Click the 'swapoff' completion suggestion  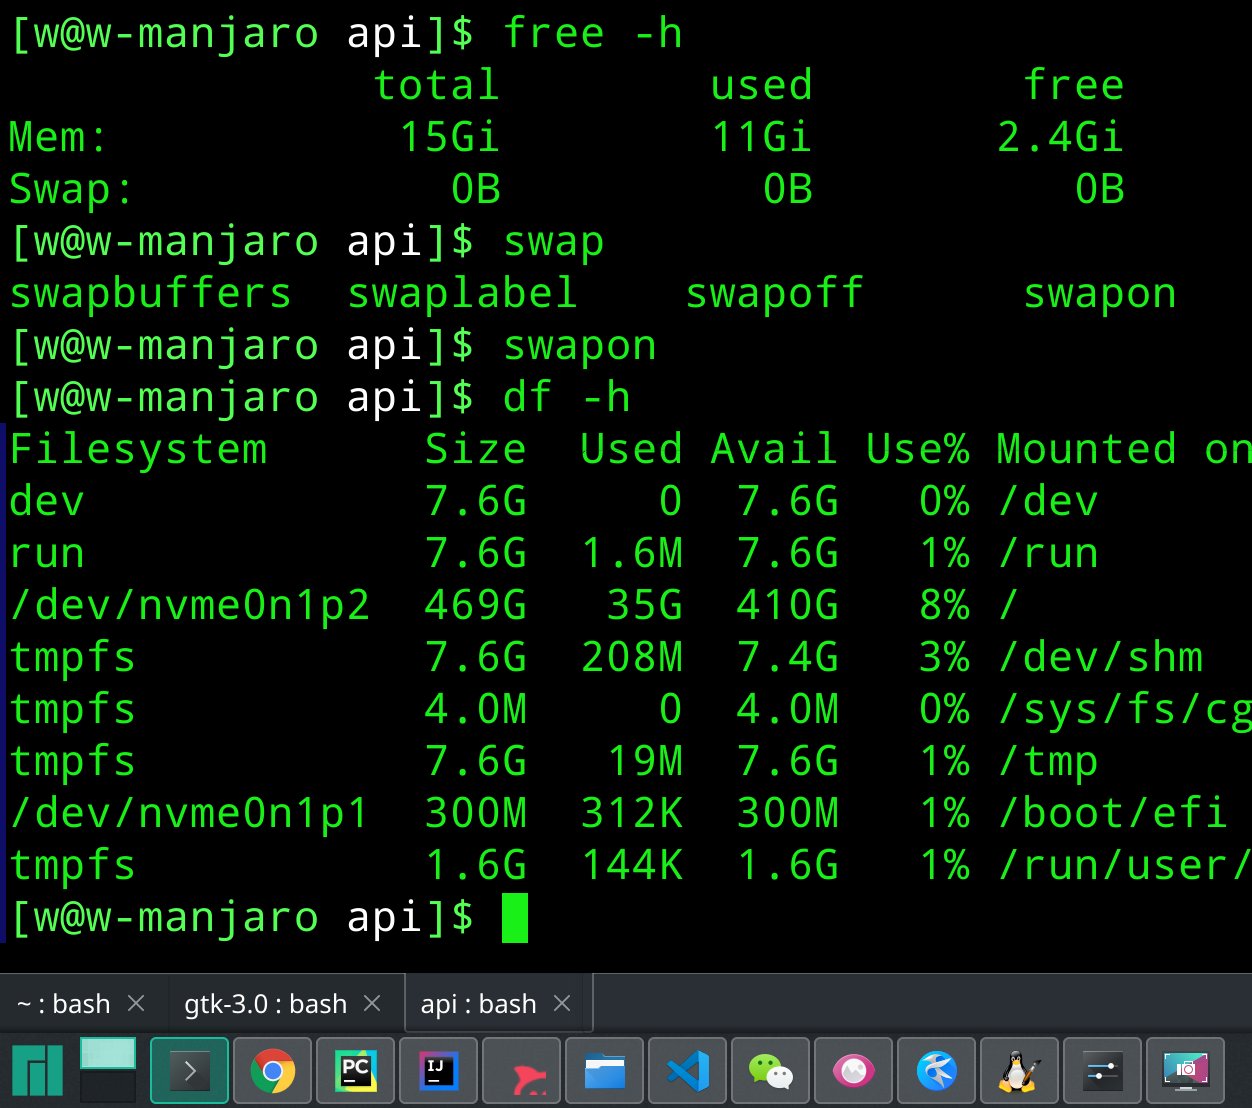click(775, 294)
